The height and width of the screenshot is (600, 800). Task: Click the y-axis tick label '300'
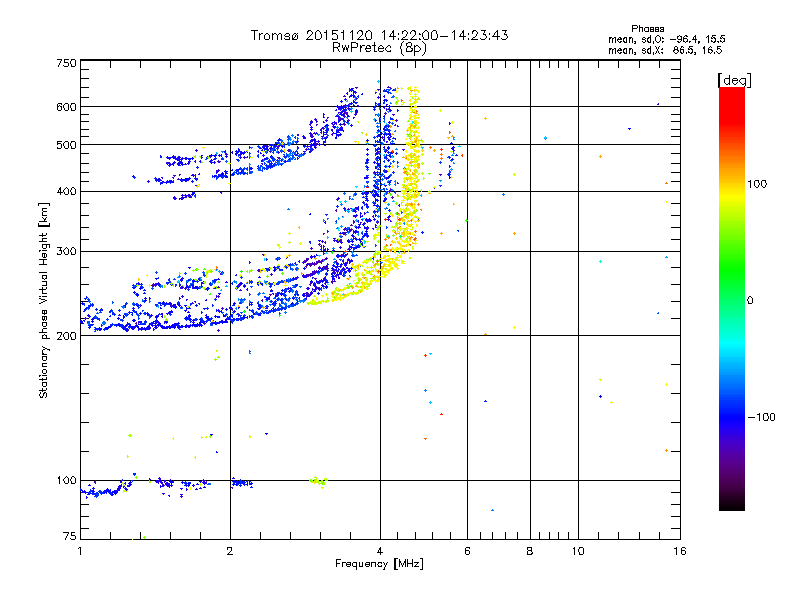(66, 252)
